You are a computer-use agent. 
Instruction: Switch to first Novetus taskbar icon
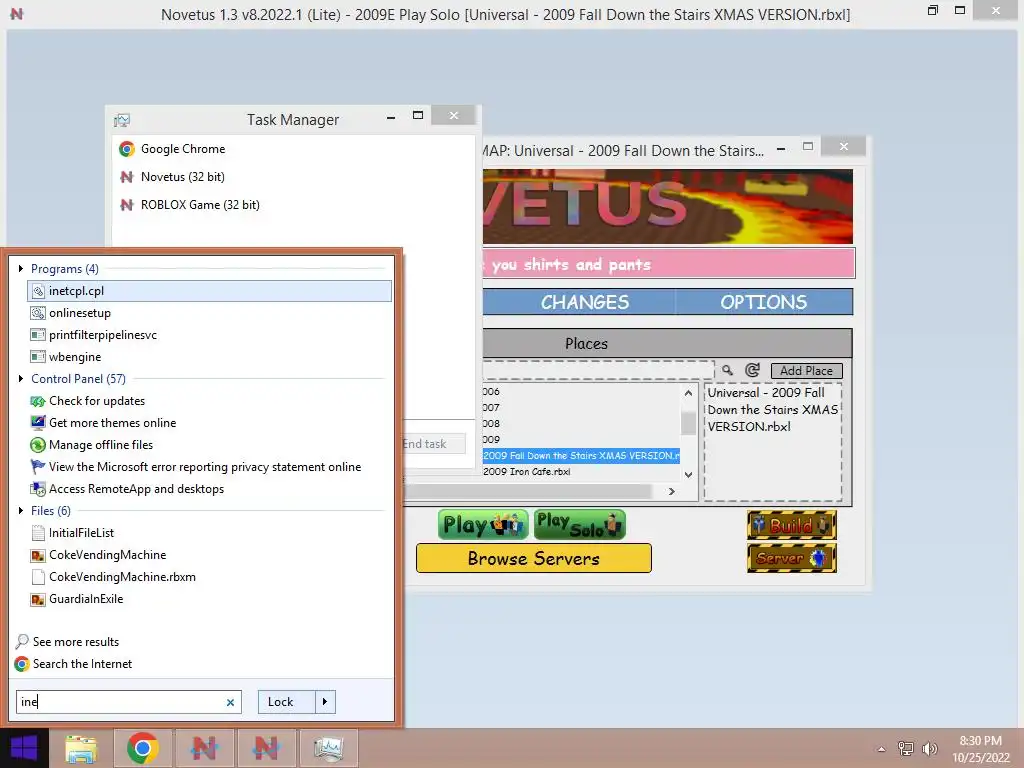point(204,748)
